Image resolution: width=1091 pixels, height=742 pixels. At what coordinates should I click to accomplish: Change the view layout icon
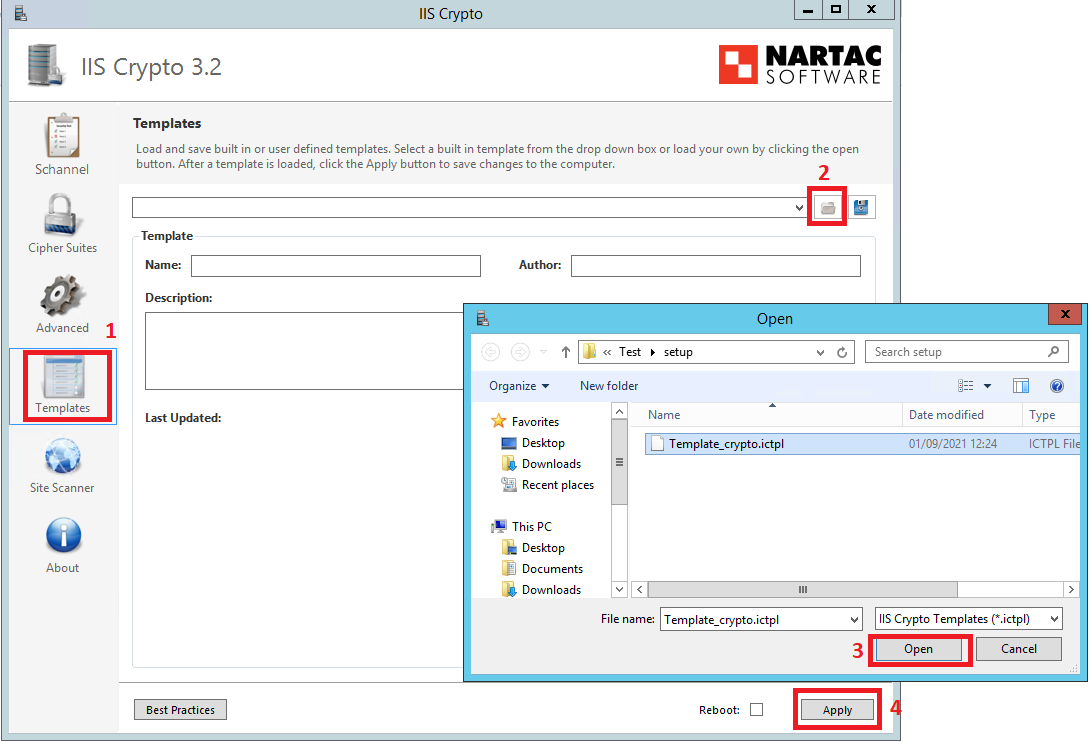tap(966, 386)
